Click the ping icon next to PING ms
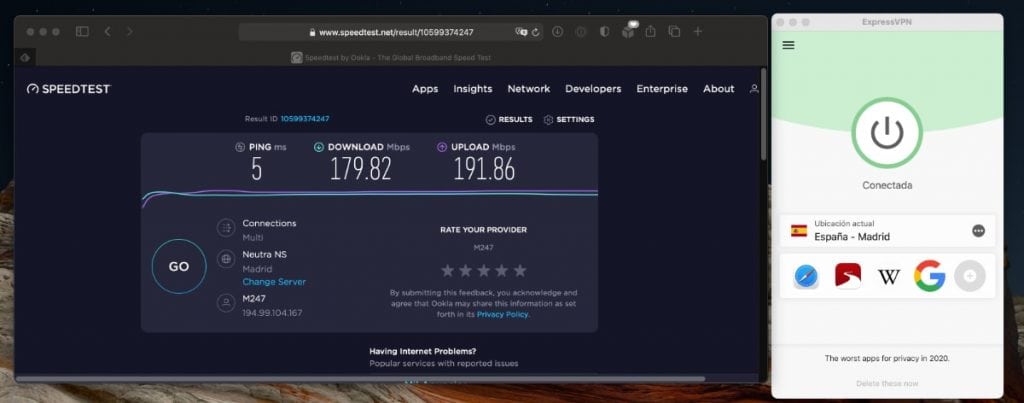Viewport: 1024px width, 403px height. coord(240,147)
